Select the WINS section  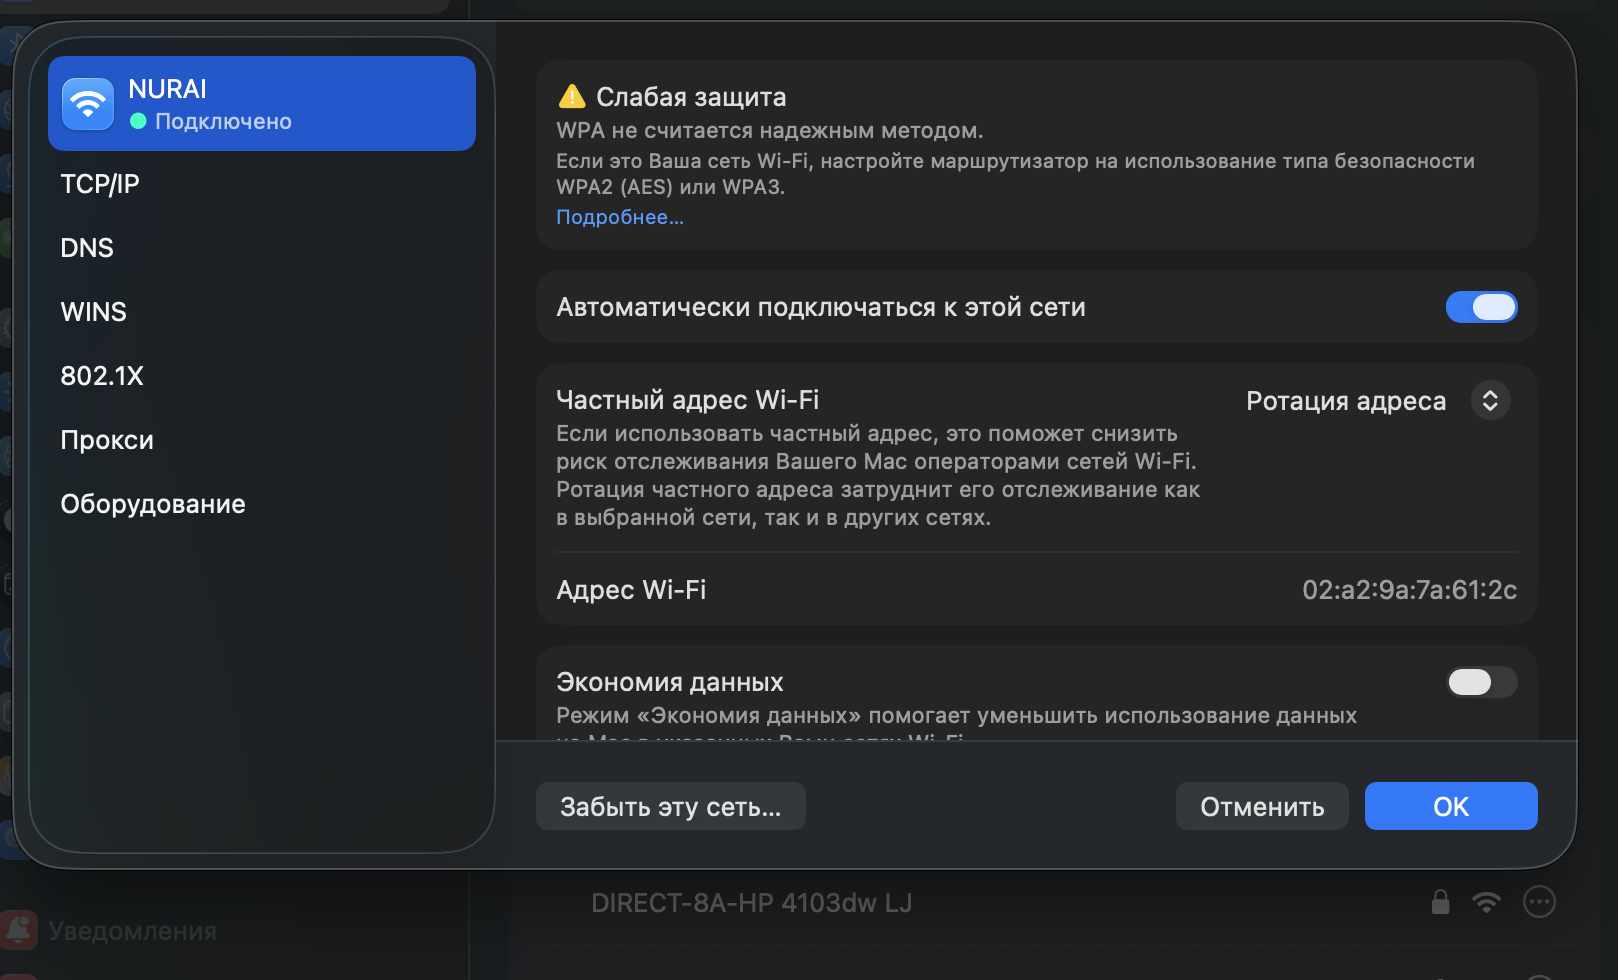94,312
